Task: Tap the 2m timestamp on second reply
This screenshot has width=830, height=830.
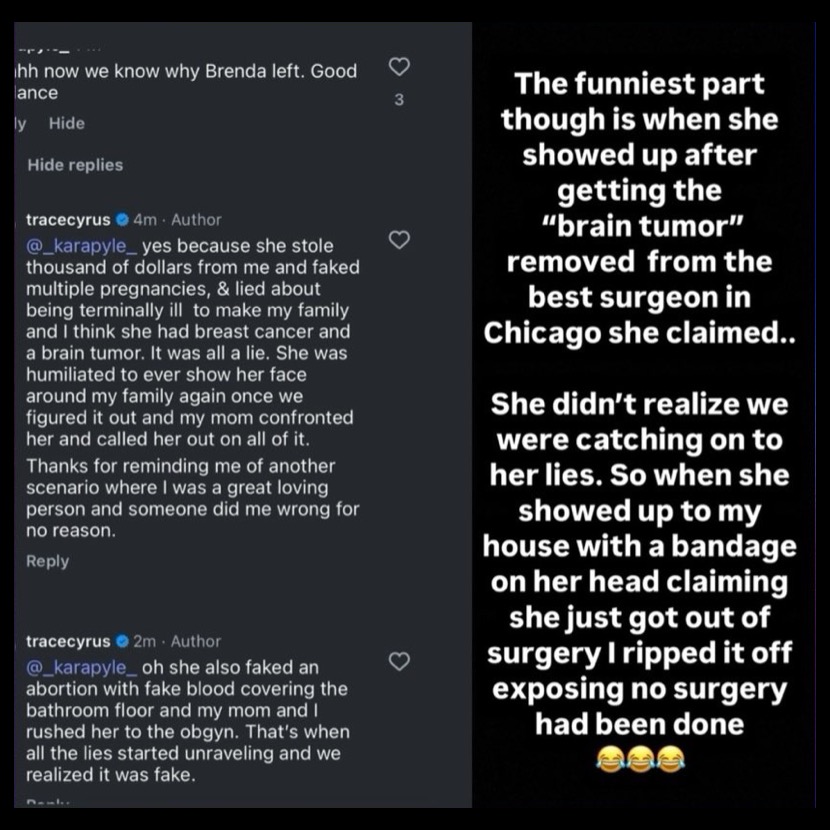Action: (x=145, y=642)
